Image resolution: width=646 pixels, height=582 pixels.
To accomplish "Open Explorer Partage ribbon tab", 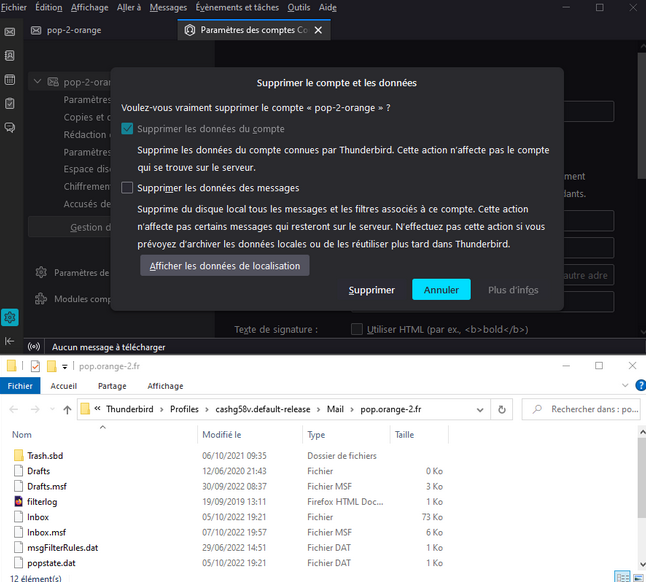I will point(112,386).
